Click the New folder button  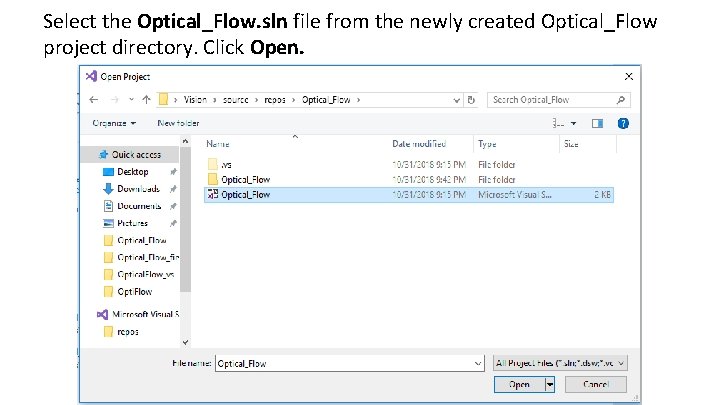click(178, 123)
